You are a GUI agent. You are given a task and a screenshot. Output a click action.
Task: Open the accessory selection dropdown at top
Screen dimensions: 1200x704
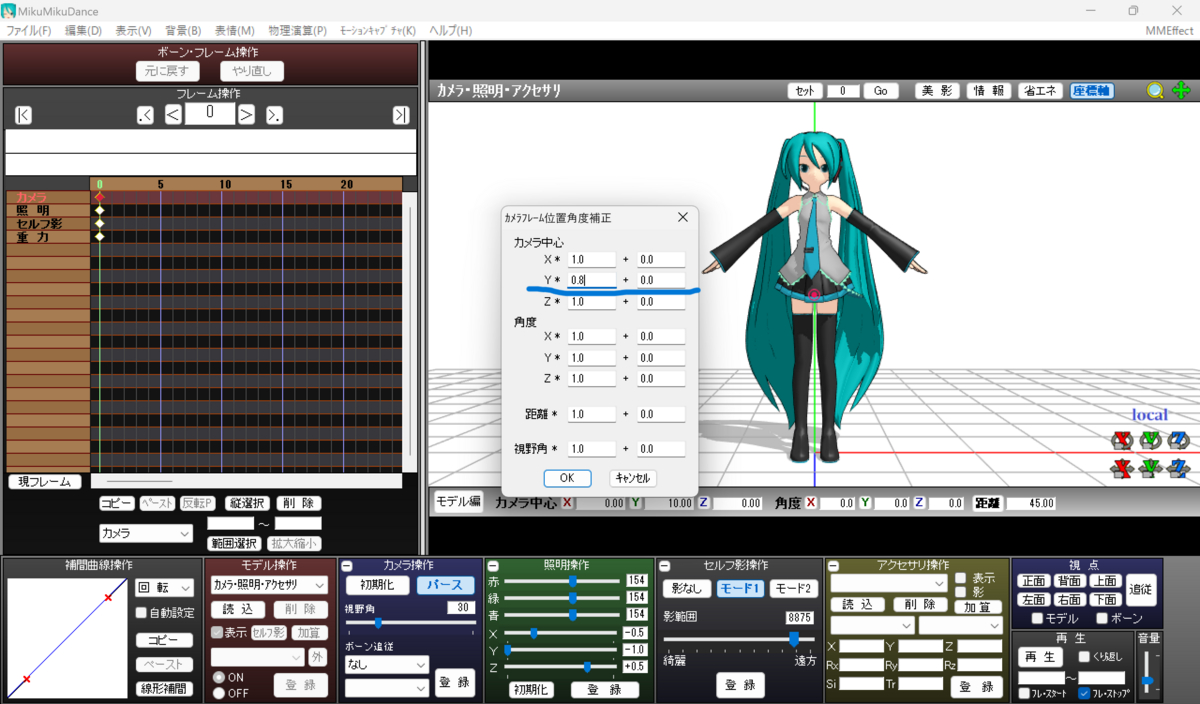889,583
